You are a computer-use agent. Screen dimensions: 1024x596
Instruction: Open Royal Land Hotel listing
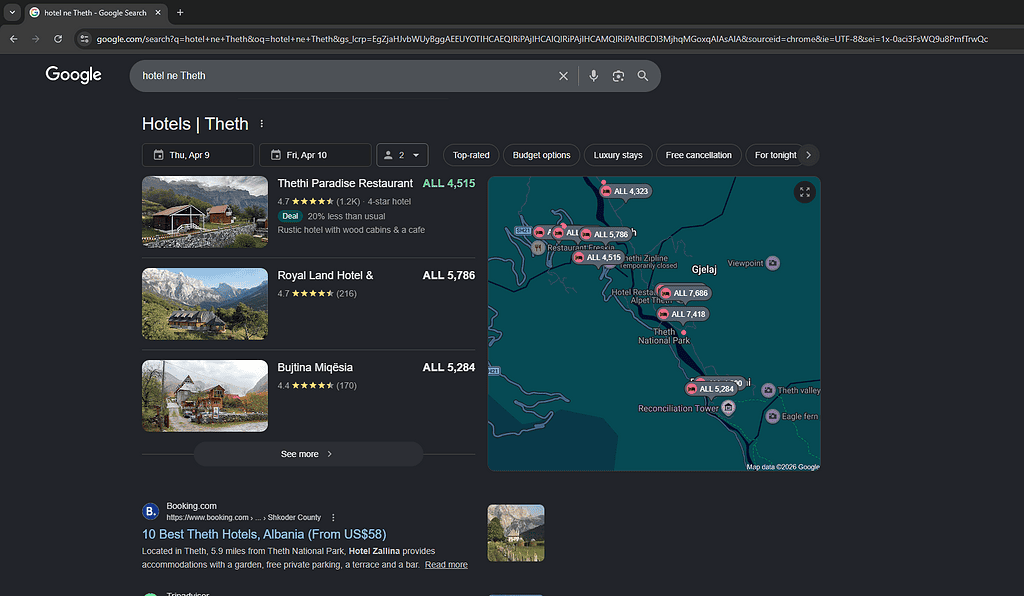pyautogui.click(x=325, y=275)
